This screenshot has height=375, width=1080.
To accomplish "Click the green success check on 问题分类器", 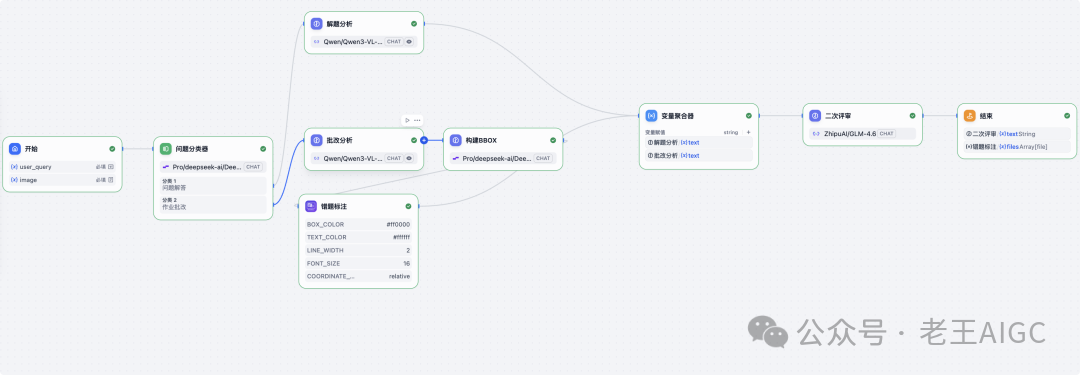I will click(263, 148).
